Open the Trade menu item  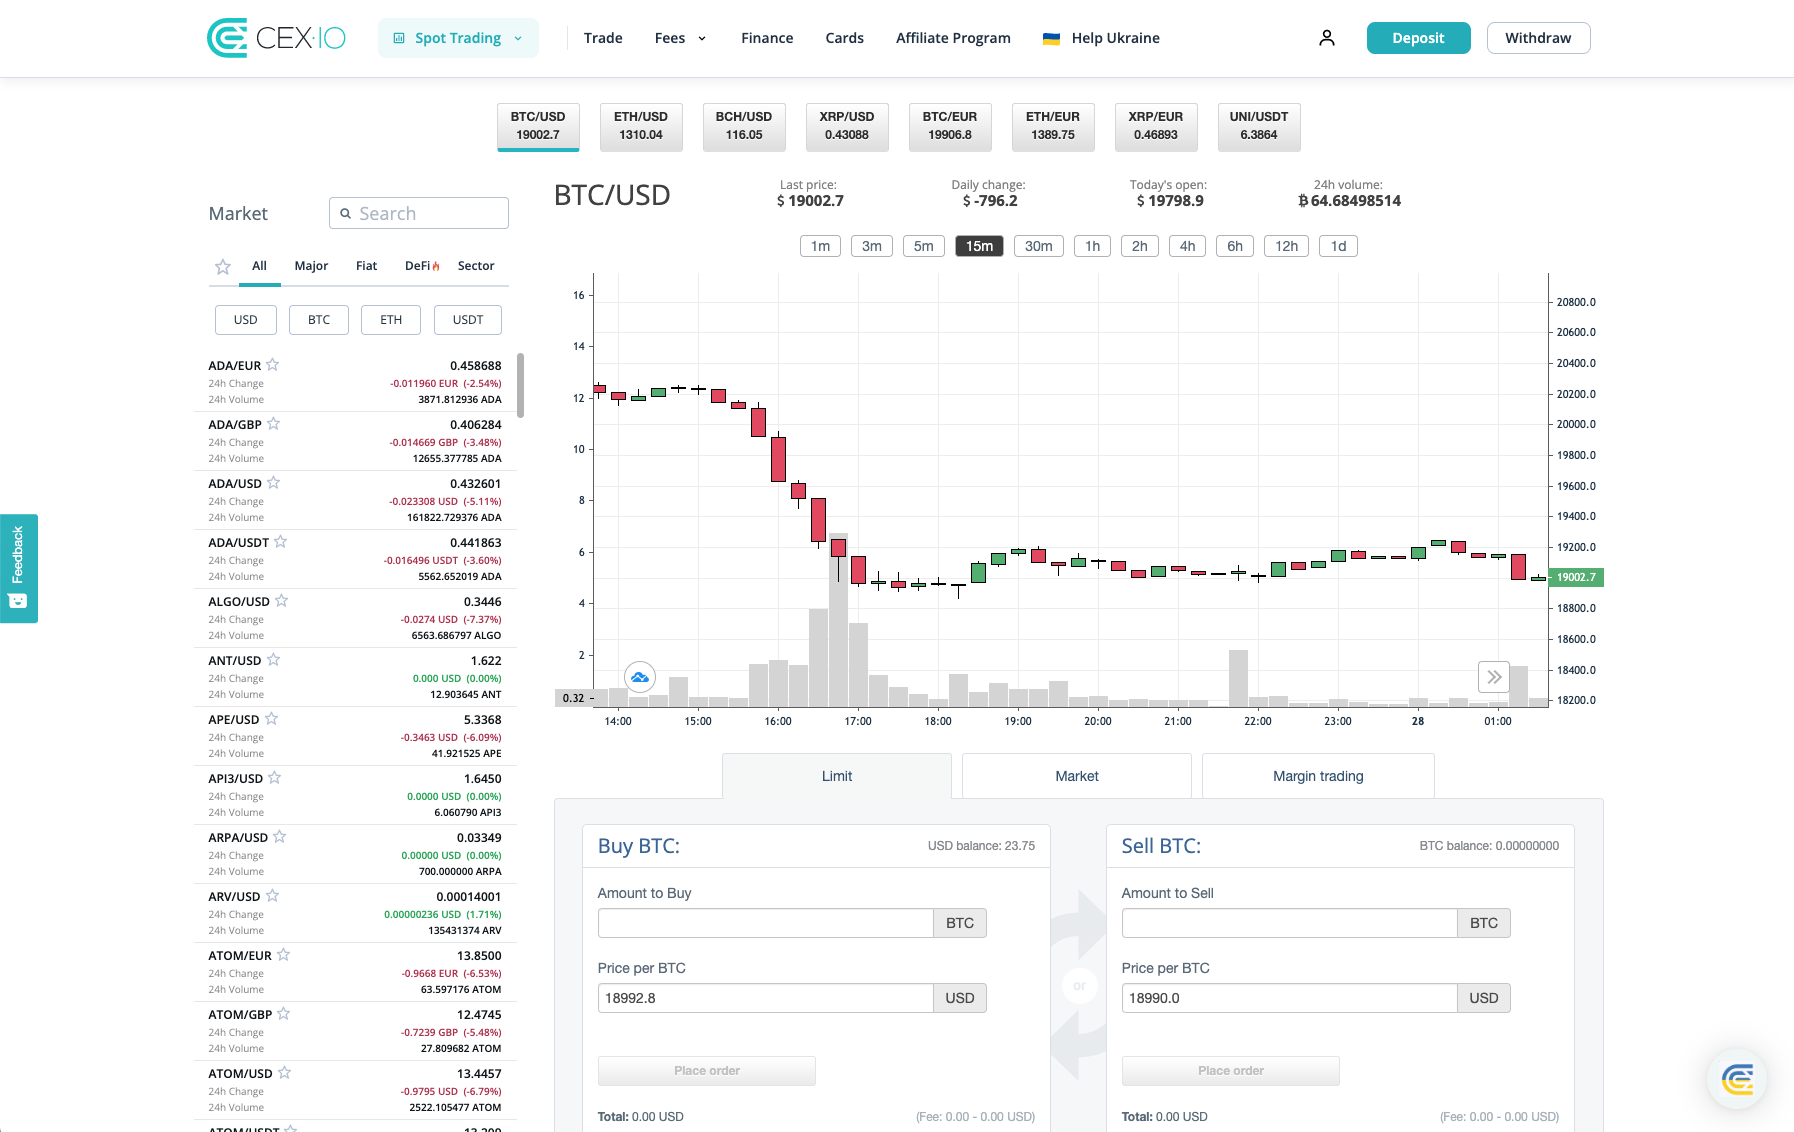(x=603, y=38)
